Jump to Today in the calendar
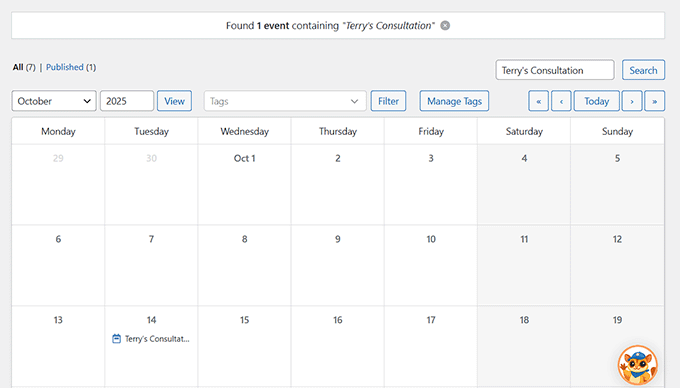The image size is (680, 388). pyautogui.click(x=596, y=101)
